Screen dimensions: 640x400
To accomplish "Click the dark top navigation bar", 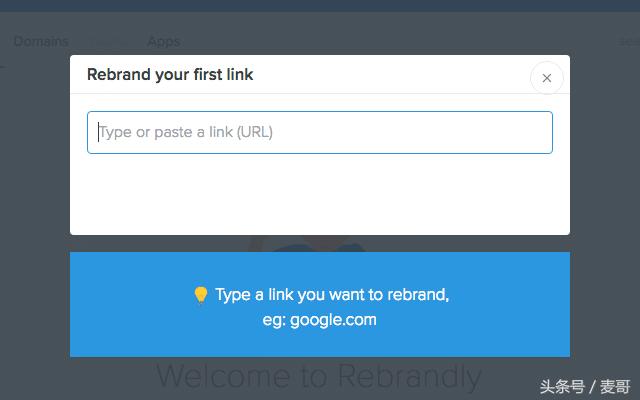I will coord(320,5).
